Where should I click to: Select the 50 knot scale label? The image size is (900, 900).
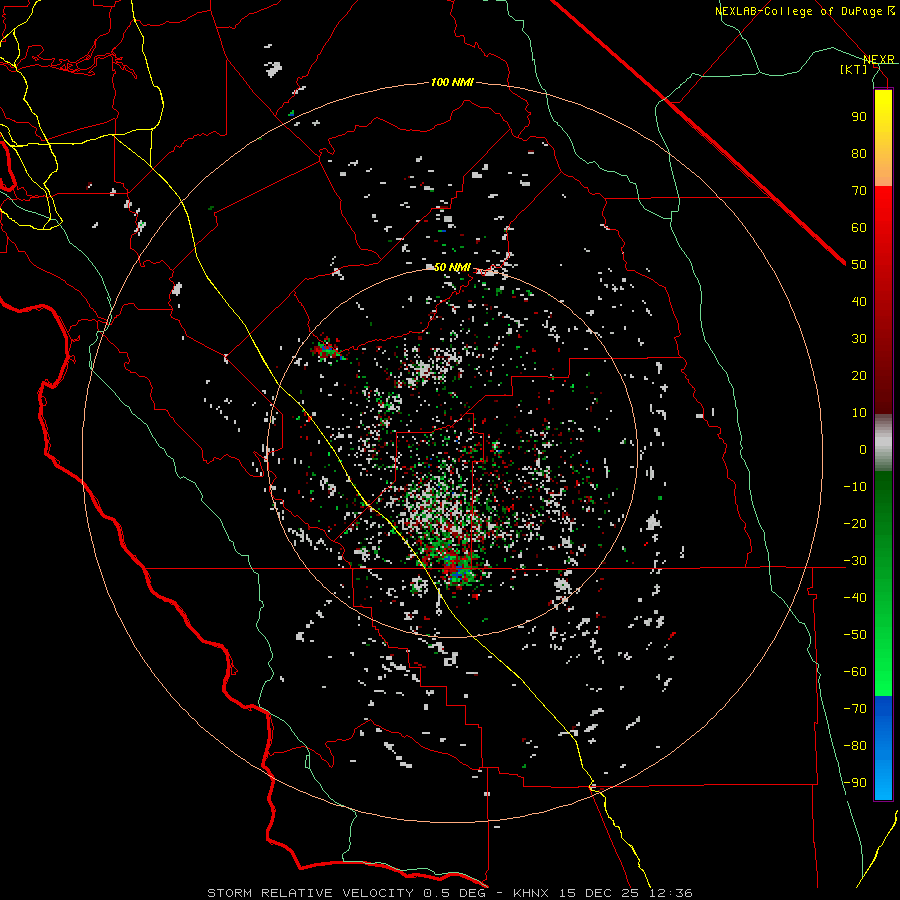pyautogui.click(x=859, y=265)
